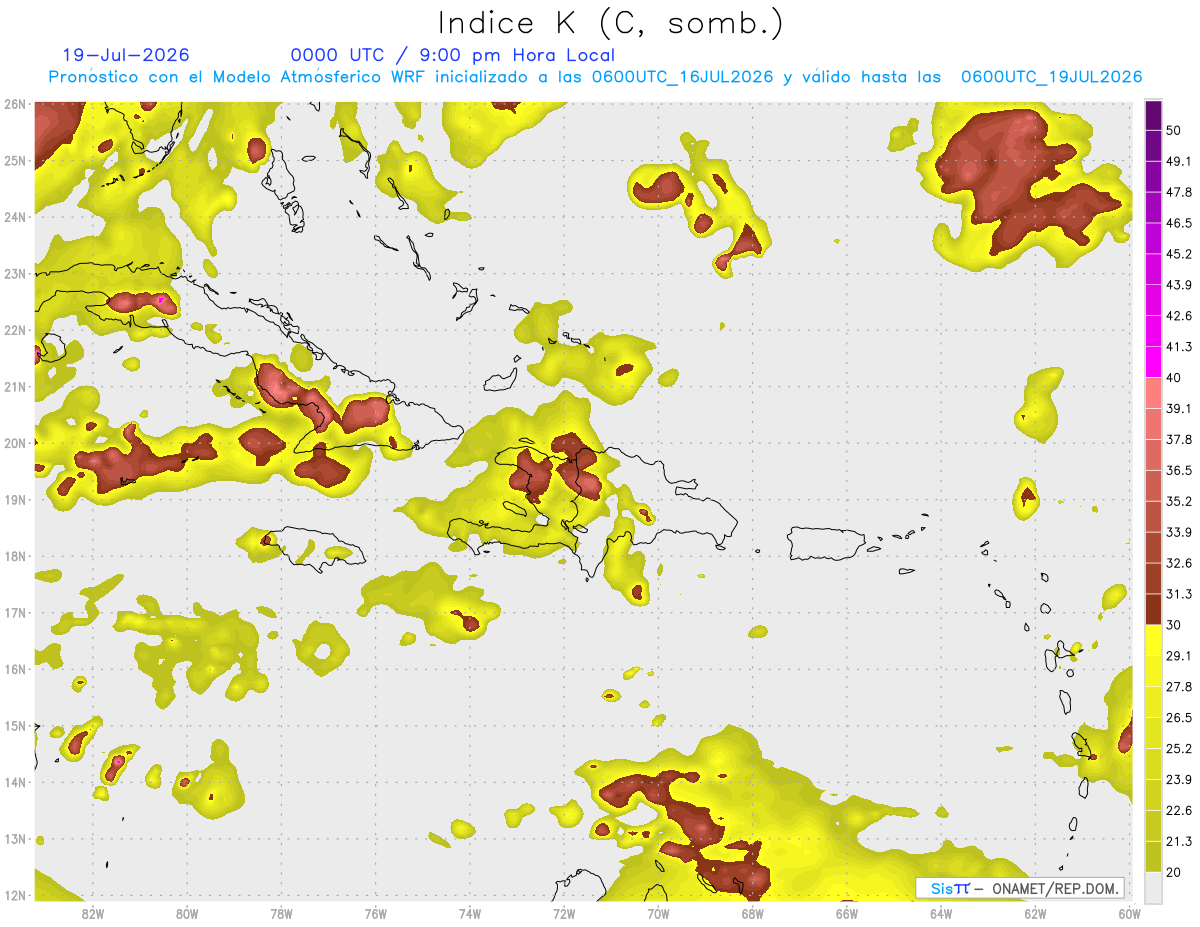1200x927 pixels.
Task: Click the '24N' latitude label
Action: 14,217
